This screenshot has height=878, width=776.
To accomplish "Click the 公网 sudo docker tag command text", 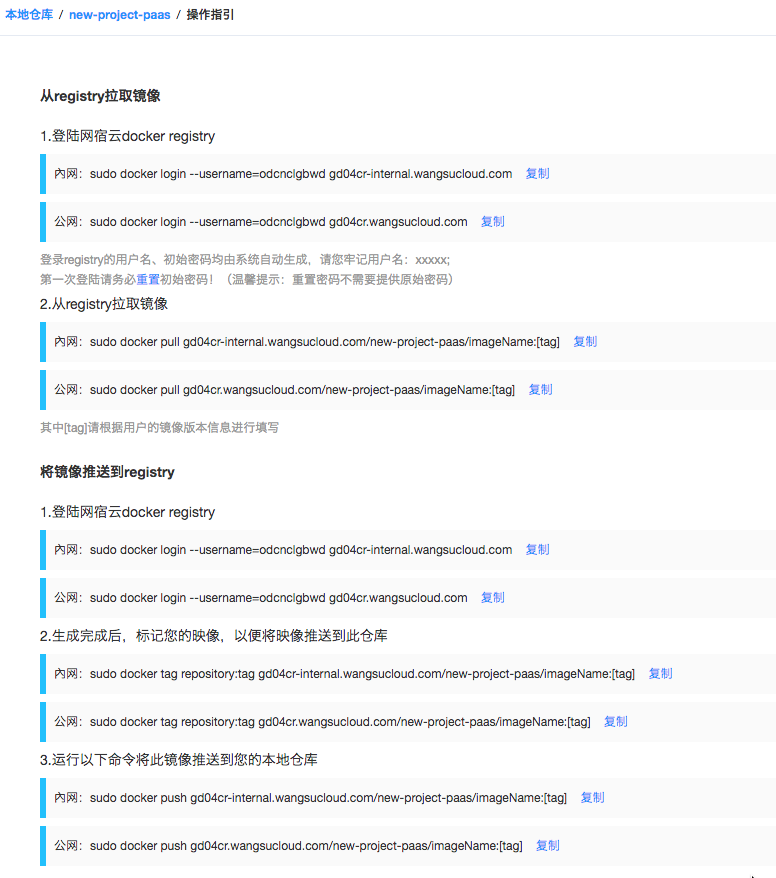I will click(x=340, y=722).
